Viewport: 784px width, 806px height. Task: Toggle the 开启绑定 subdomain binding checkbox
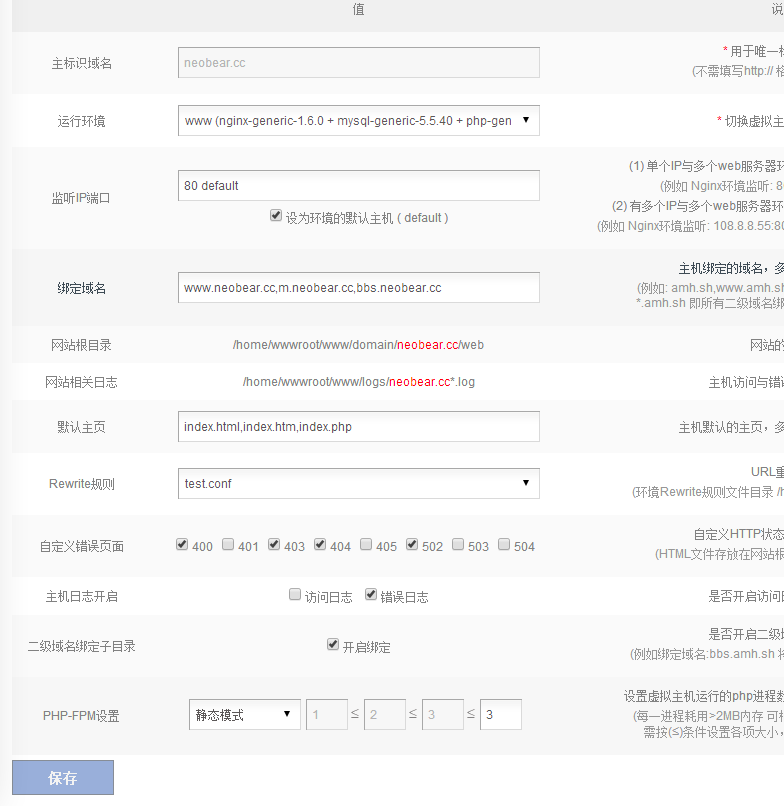tap(333, 645)
